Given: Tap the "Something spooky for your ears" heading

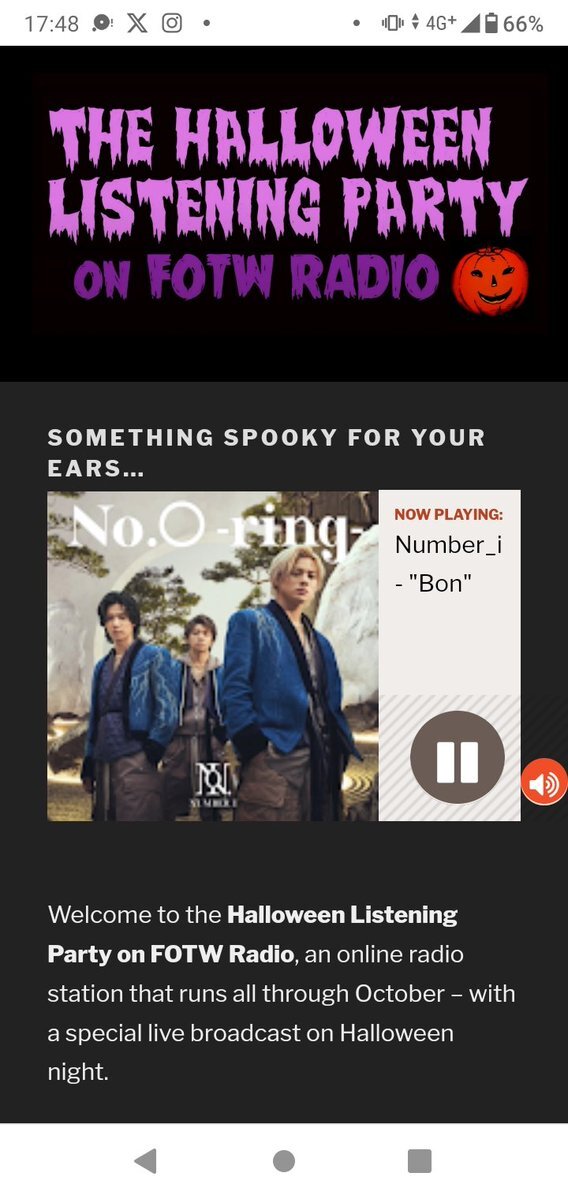Looking at the screenshot, I should click(267, 453).
